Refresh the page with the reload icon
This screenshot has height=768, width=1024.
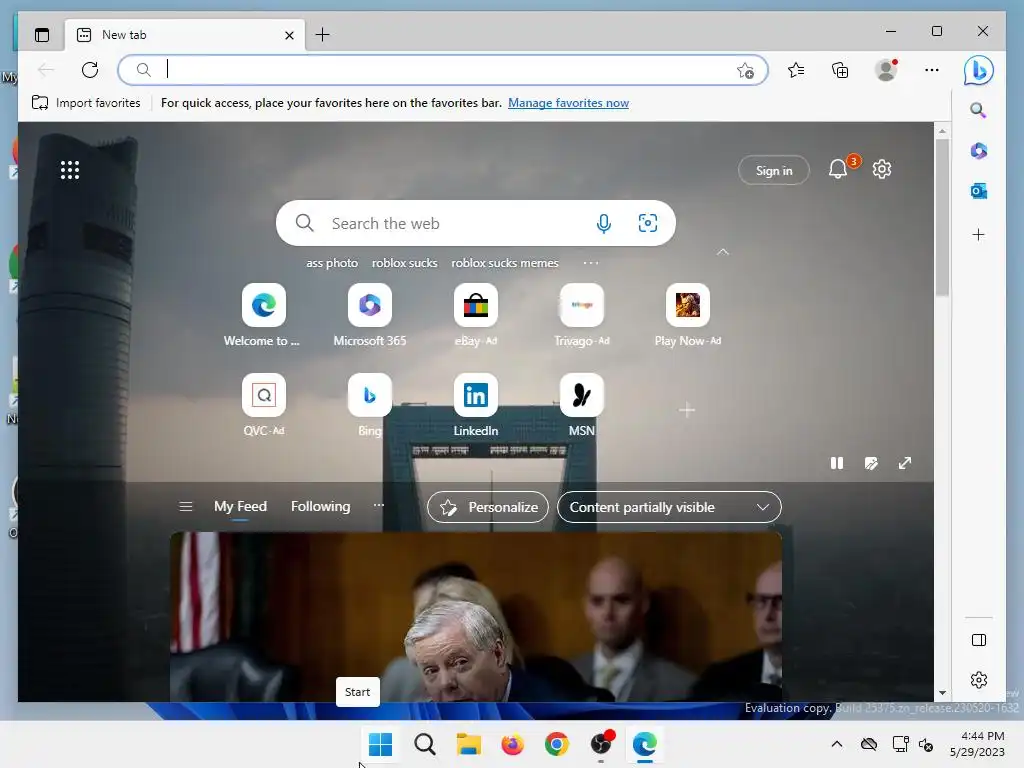coord(90,69)
